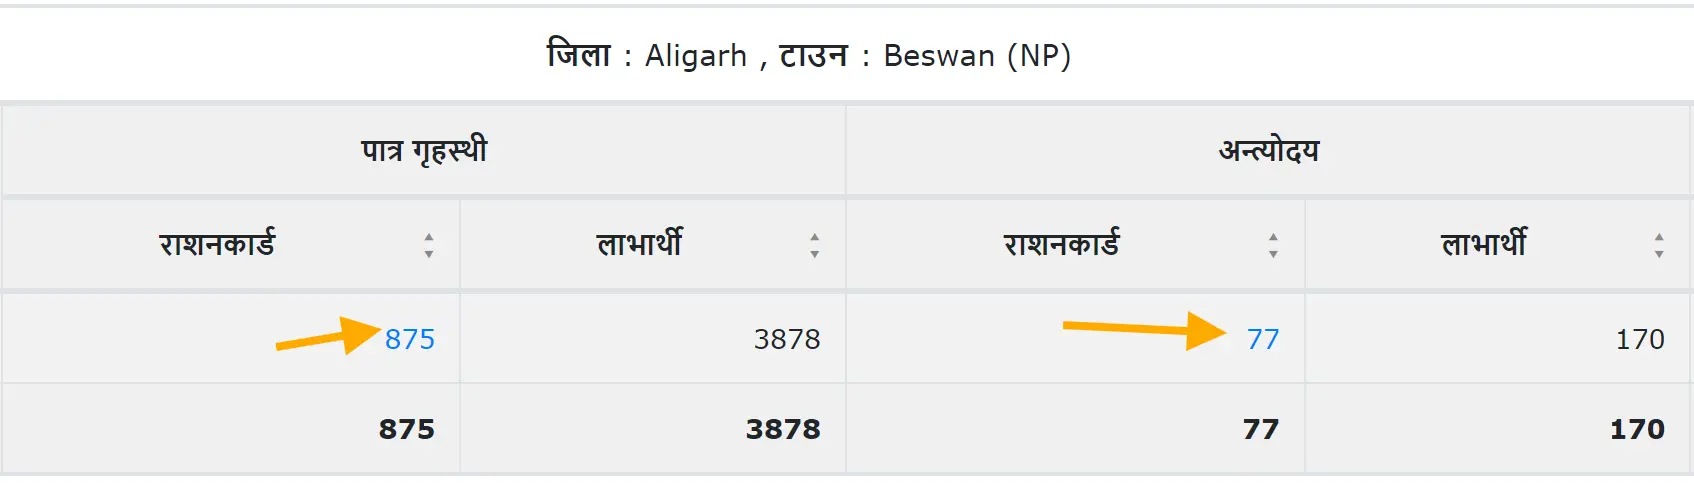Select राशनकार्ड column label under अन्त्योदय
Viewport: 1694px width, 486px height.
point(1062,245)
